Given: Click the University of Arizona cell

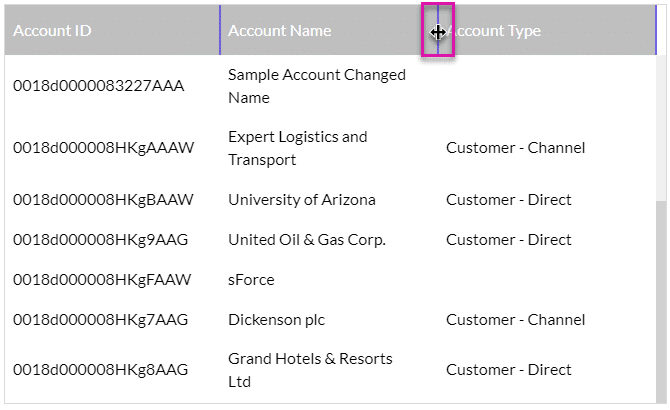Looking at the screenshot, I should tap(301, 200).
